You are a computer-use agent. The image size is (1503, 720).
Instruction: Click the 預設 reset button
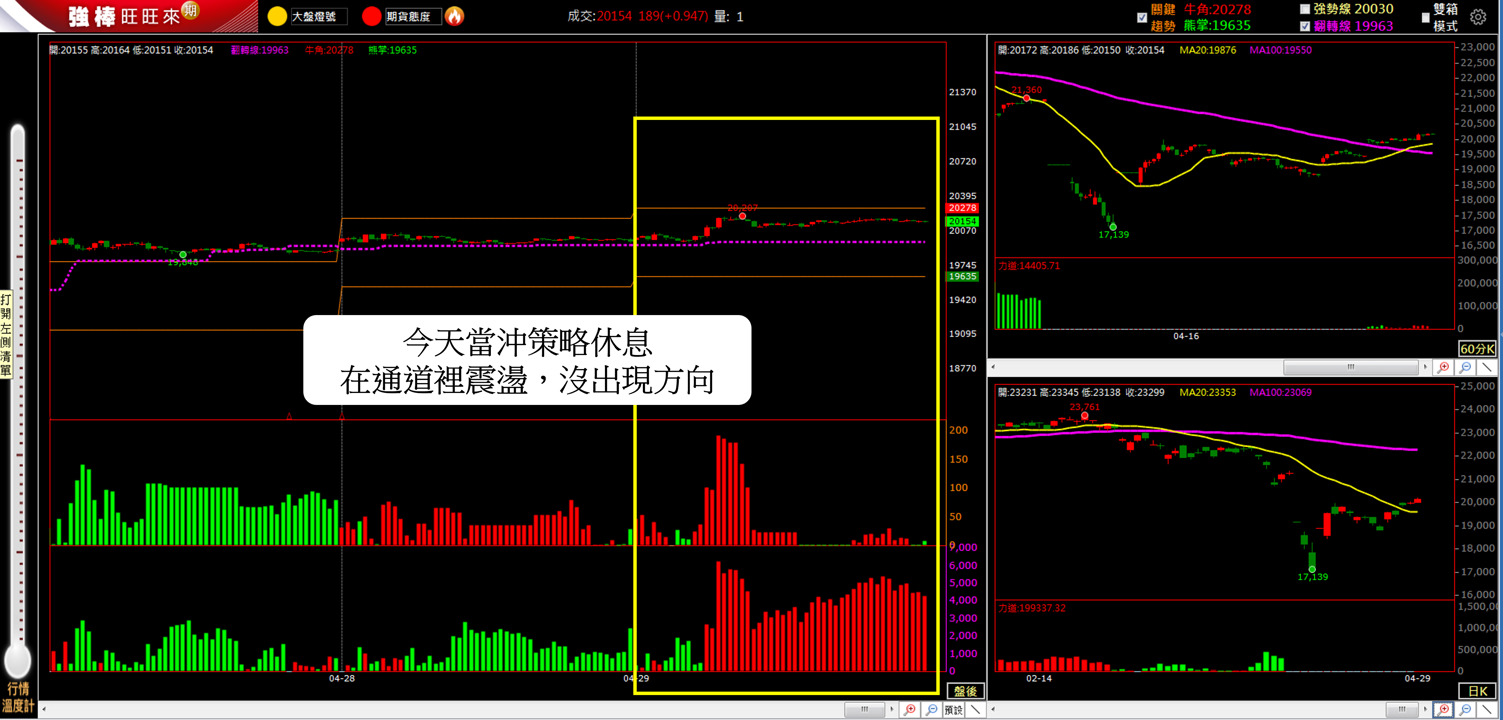953,710
